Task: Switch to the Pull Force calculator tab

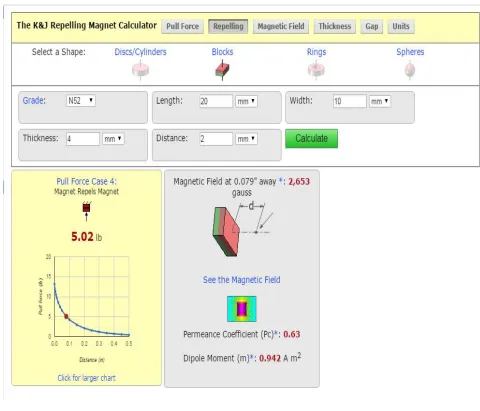Action: tap(182, 26)
